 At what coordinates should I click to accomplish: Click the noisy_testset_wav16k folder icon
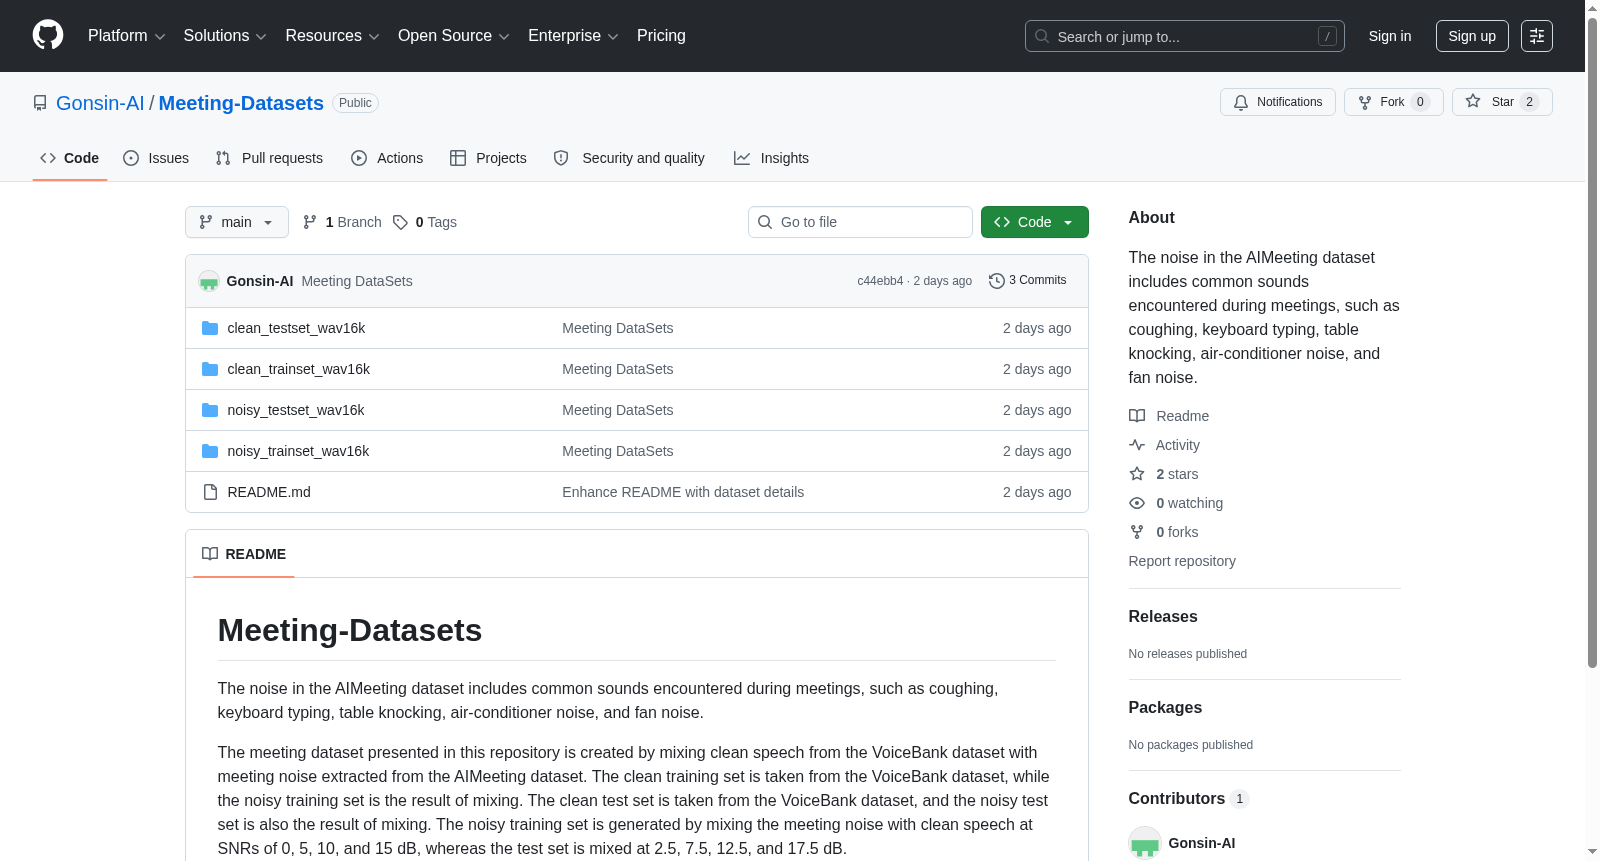click(x=210, y=410)
